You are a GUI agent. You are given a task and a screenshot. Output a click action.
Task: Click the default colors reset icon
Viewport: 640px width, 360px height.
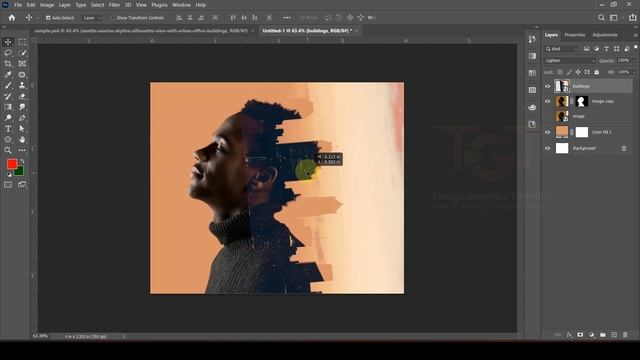[9, 175]
